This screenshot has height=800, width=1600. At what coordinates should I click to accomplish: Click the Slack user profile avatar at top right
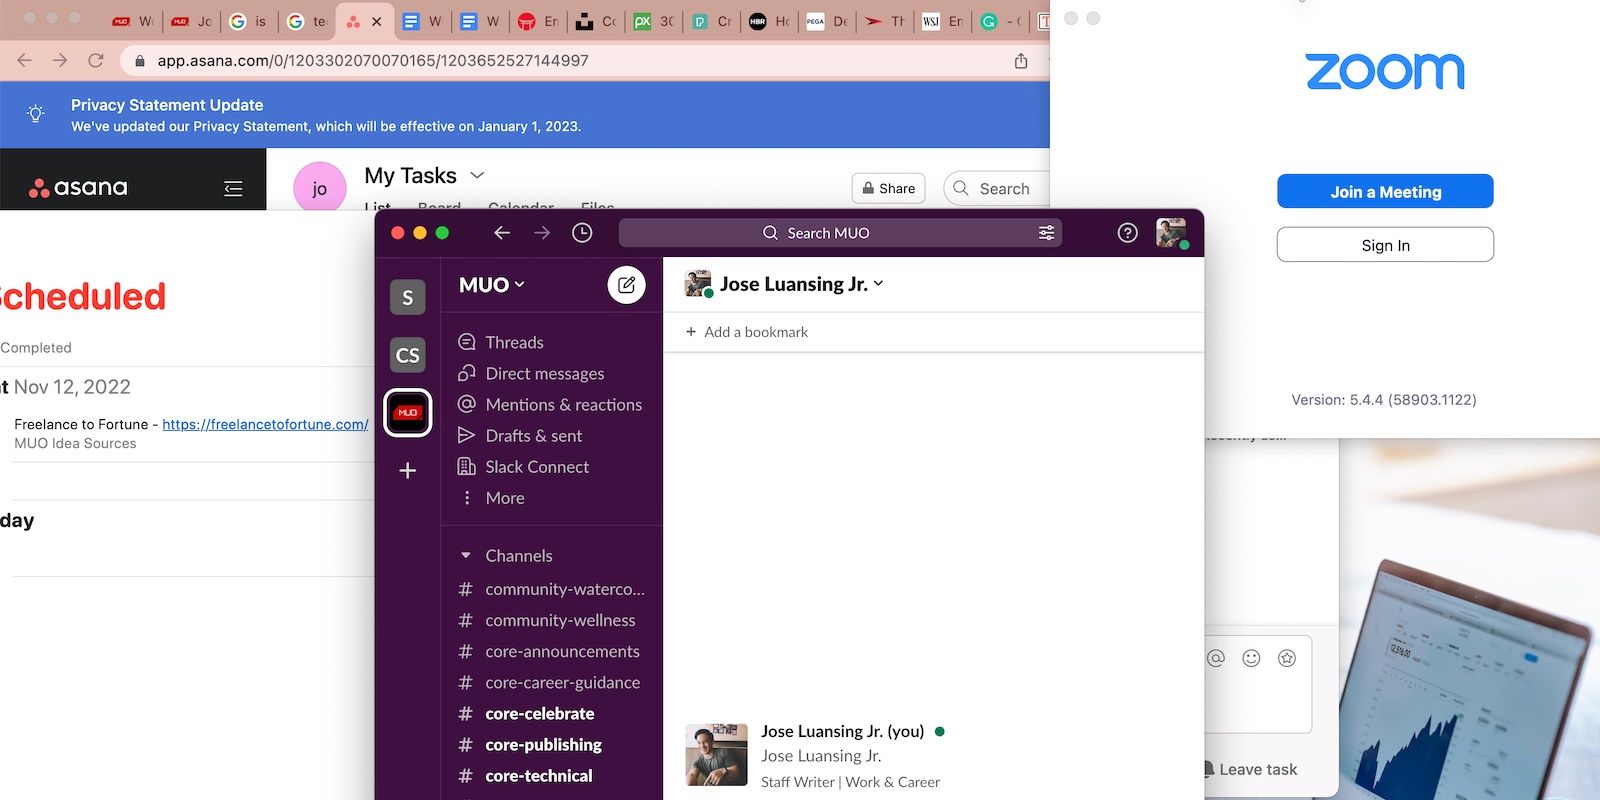click(x=1171, y=233)
